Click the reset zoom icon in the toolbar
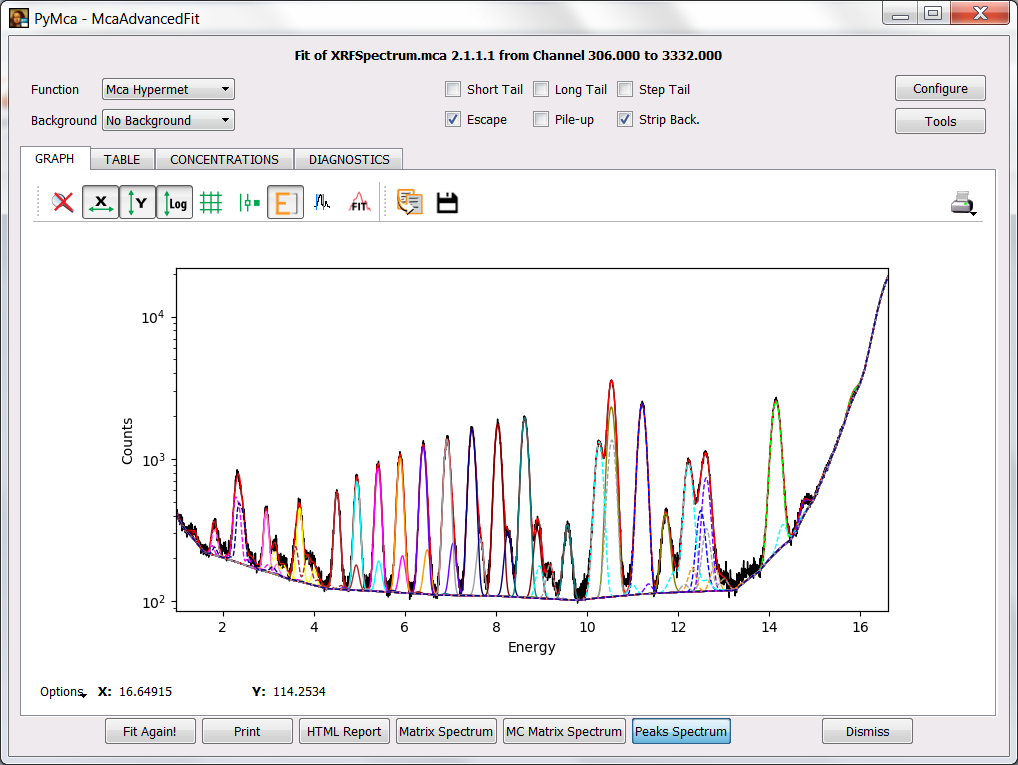 (x=60, y=202)
